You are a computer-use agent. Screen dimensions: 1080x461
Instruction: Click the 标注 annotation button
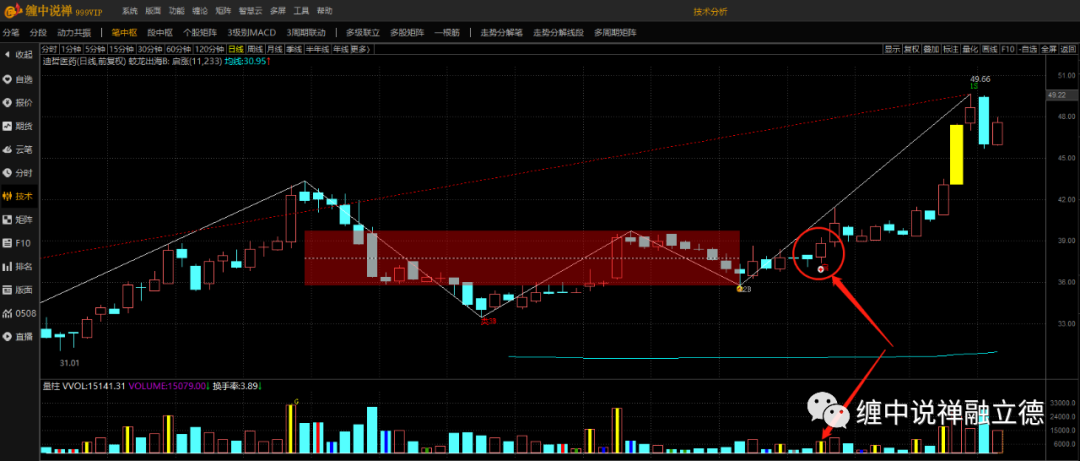click(951, 49)
